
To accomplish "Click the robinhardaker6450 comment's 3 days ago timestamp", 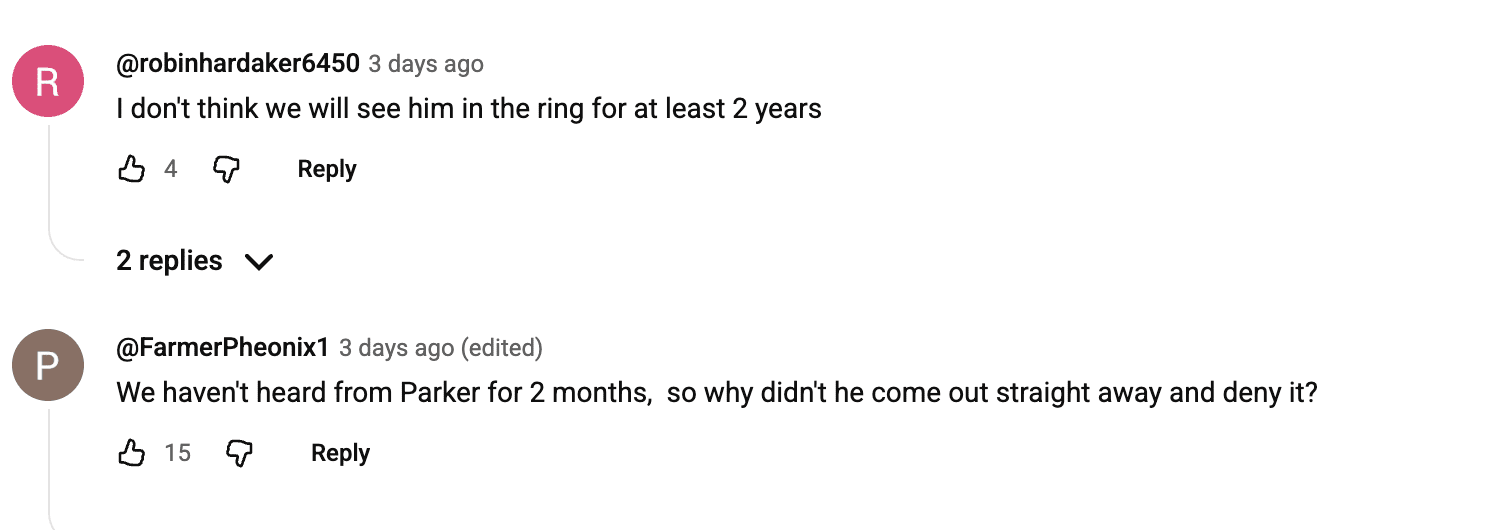I will click(426, 65).
